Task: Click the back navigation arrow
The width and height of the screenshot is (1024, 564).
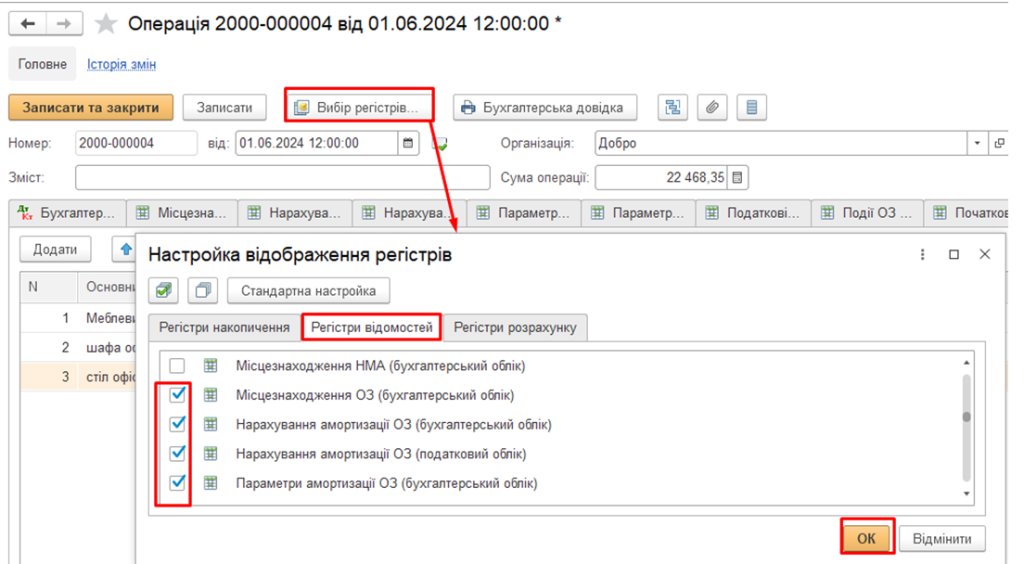Action: tap(28, 24)
